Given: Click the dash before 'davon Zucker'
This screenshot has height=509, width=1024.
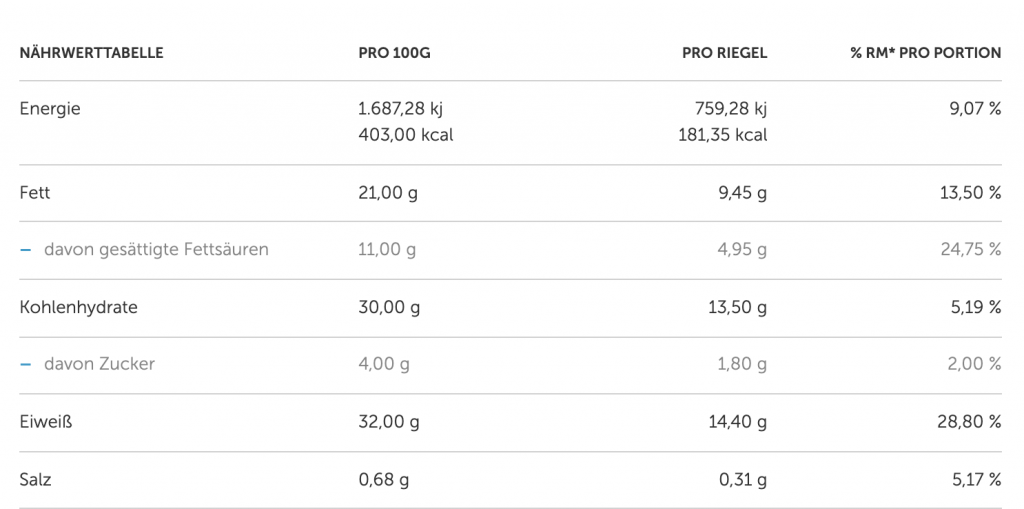Looking at the screenshot, I should tap(25, 364).
